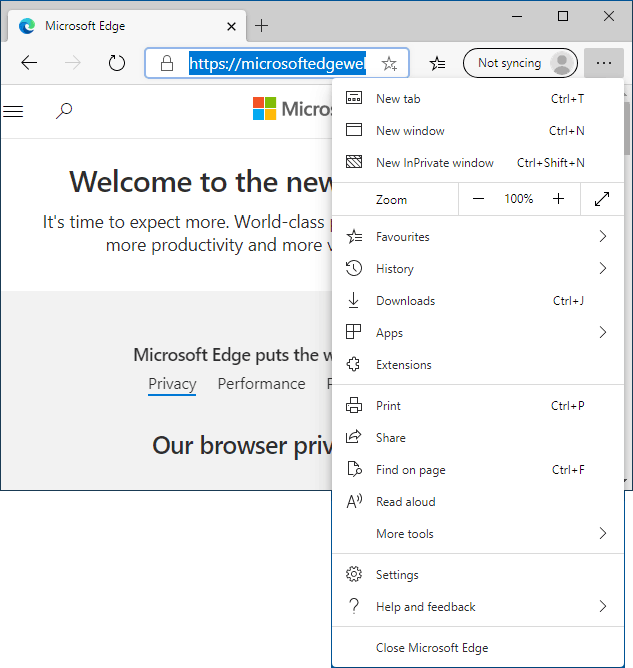Click the Find on page icon

coord(354,469)
